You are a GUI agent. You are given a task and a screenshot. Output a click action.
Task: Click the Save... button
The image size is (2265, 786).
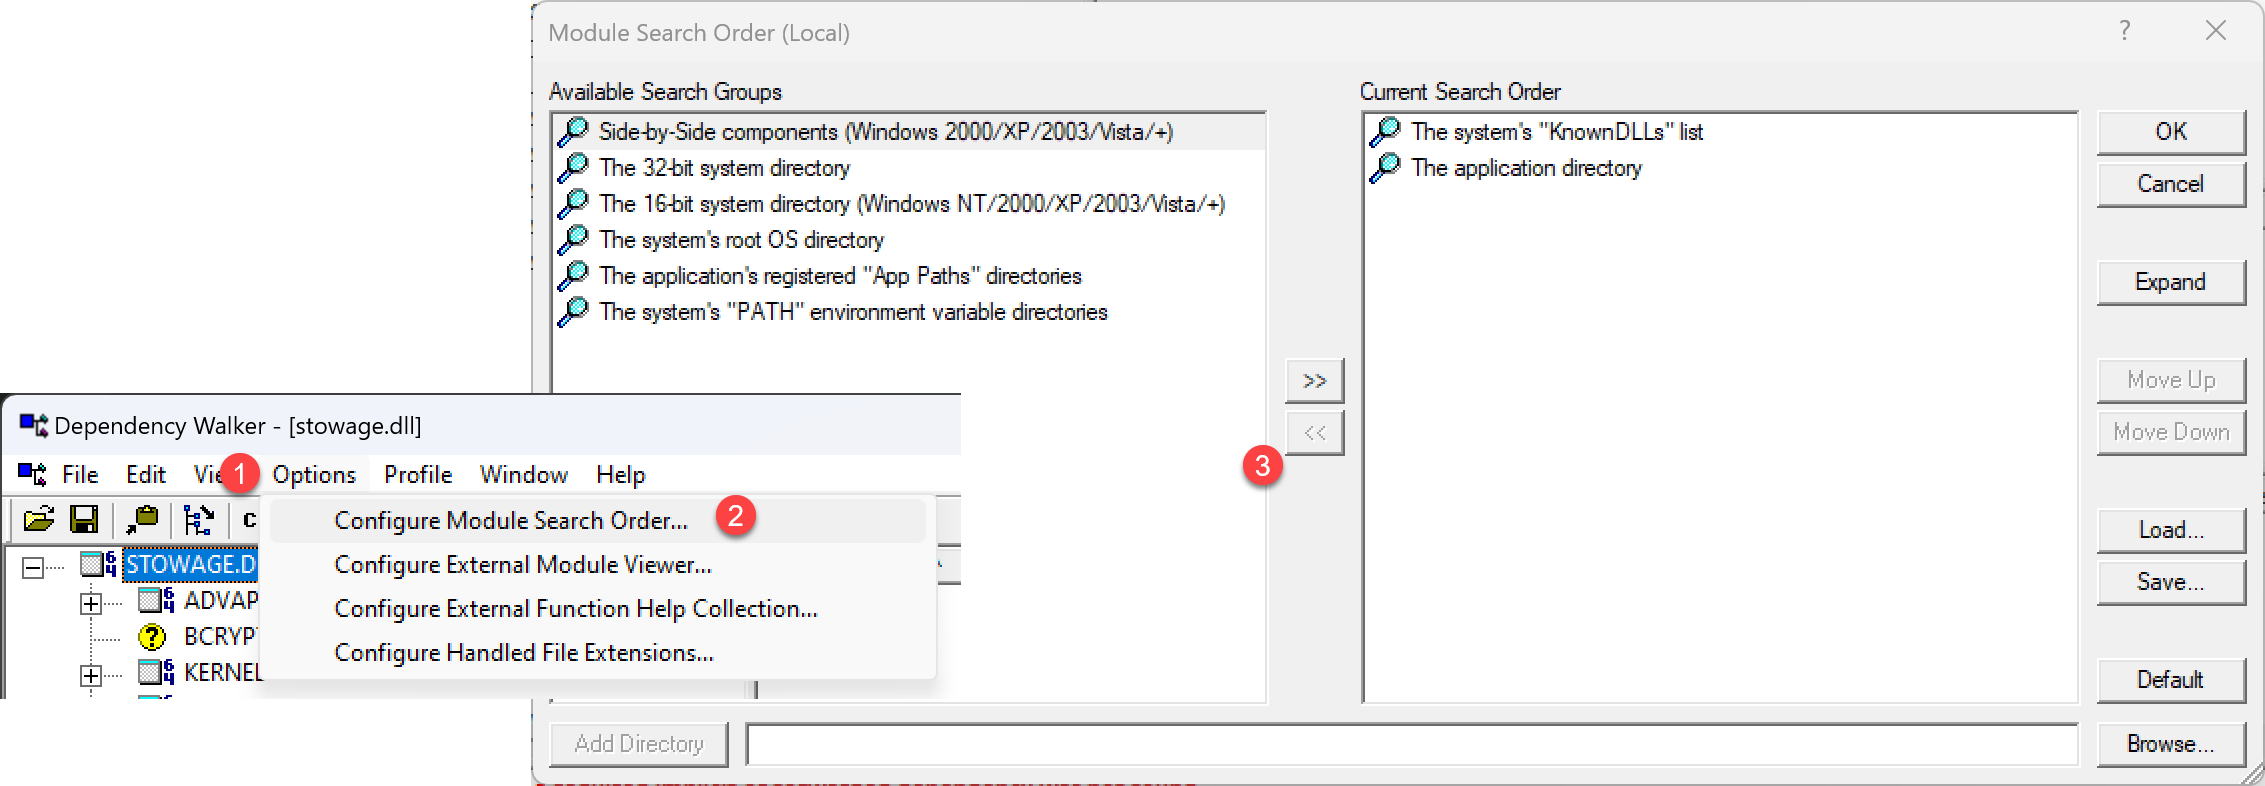pos(2171,582)
